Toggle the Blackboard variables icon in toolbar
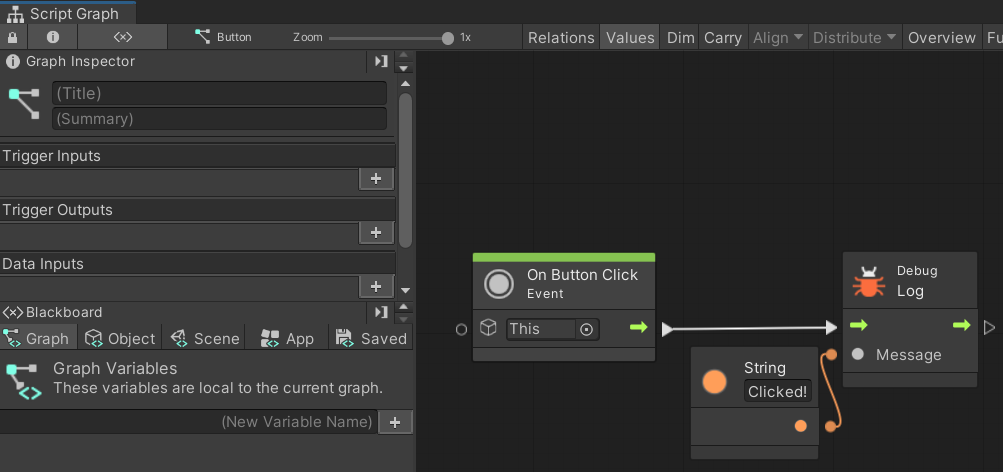 pyautogui.click(x=122, y=37)
